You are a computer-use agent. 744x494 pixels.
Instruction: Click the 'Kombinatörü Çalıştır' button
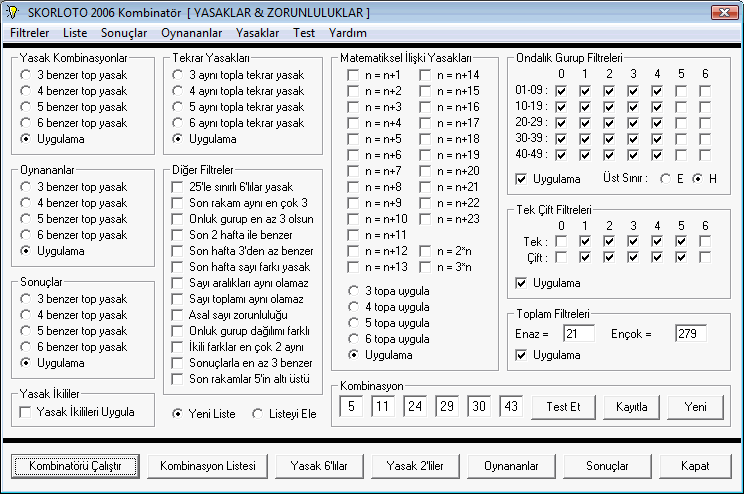76,466
